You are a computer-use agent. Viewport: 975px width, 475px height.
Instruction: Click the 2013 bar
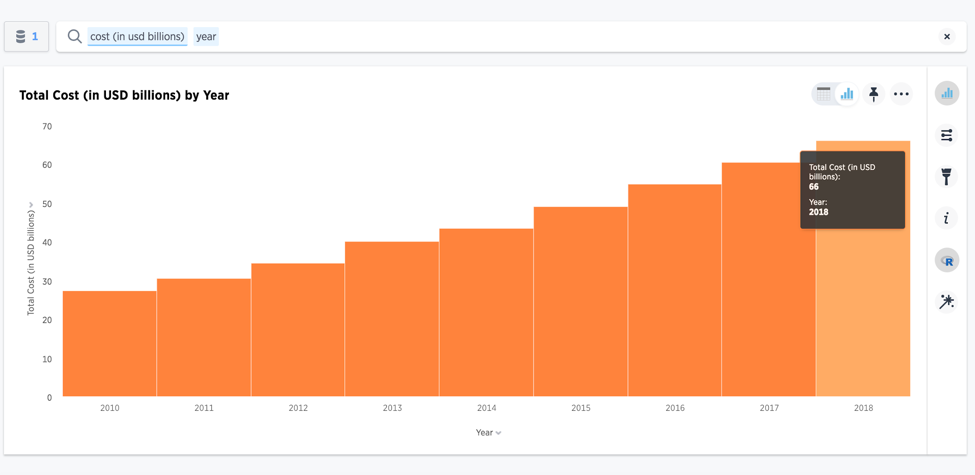[x=392, y=319]
